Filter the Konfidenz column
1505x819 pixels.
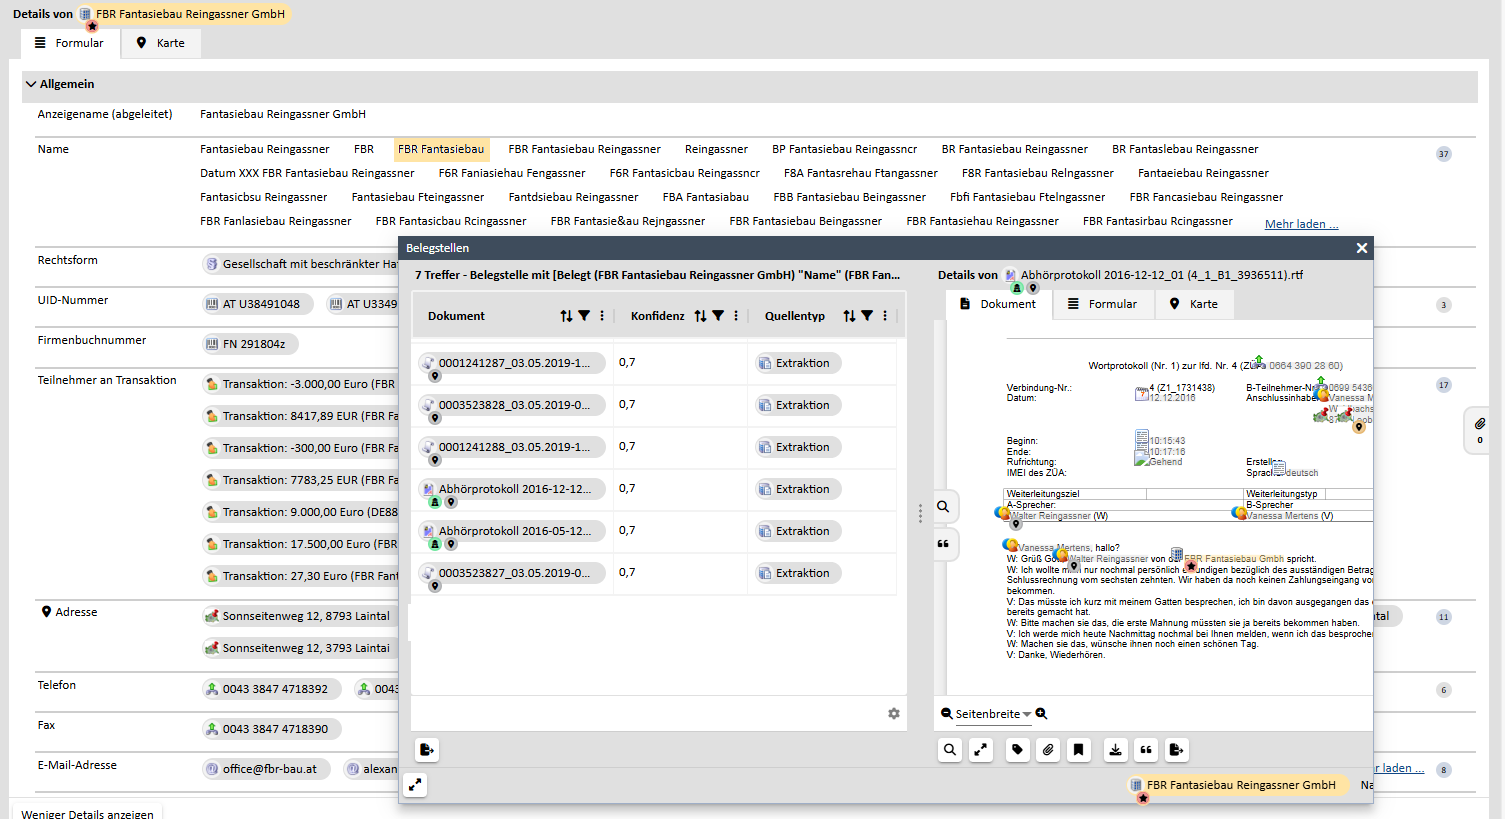pos(718,316)
